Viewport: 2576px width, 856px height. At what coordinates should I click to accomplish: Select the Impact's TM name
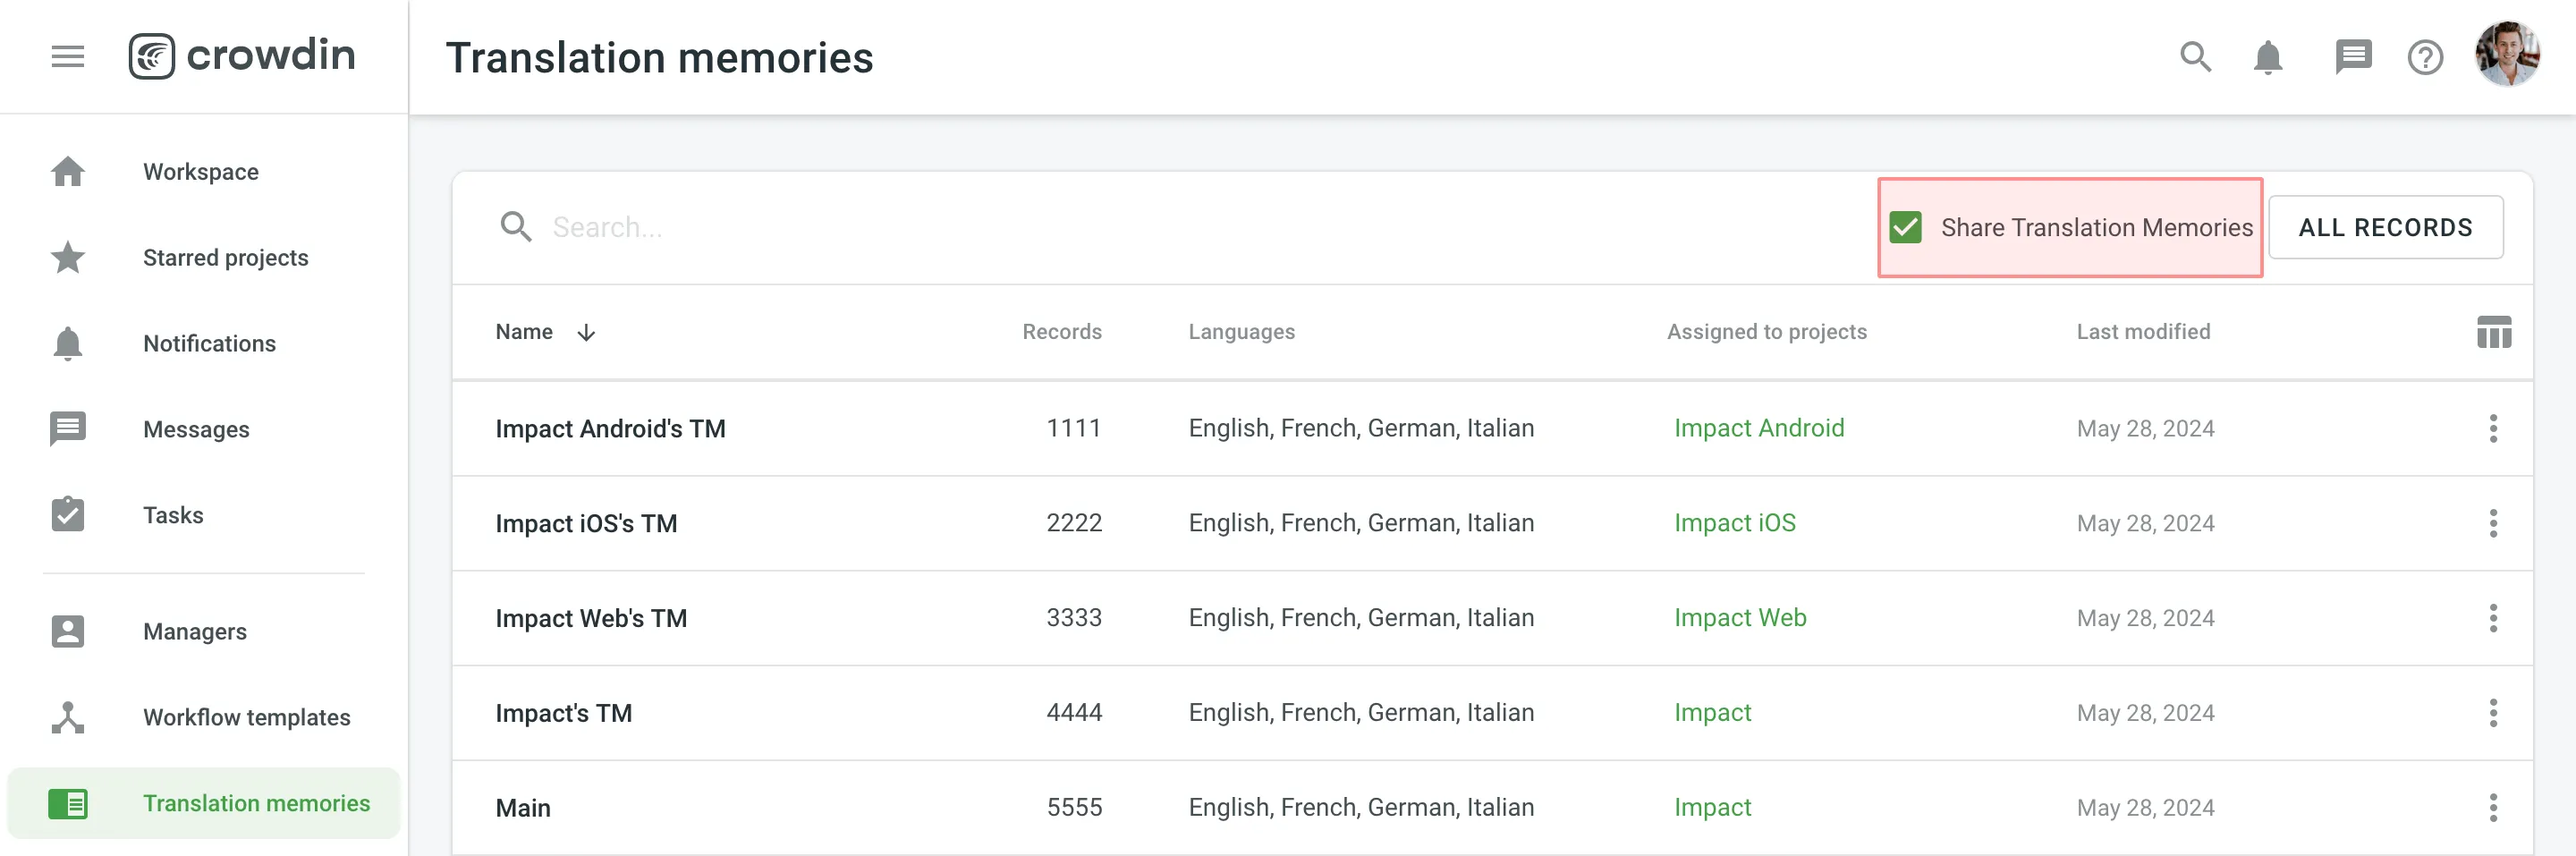click(563, 713)
